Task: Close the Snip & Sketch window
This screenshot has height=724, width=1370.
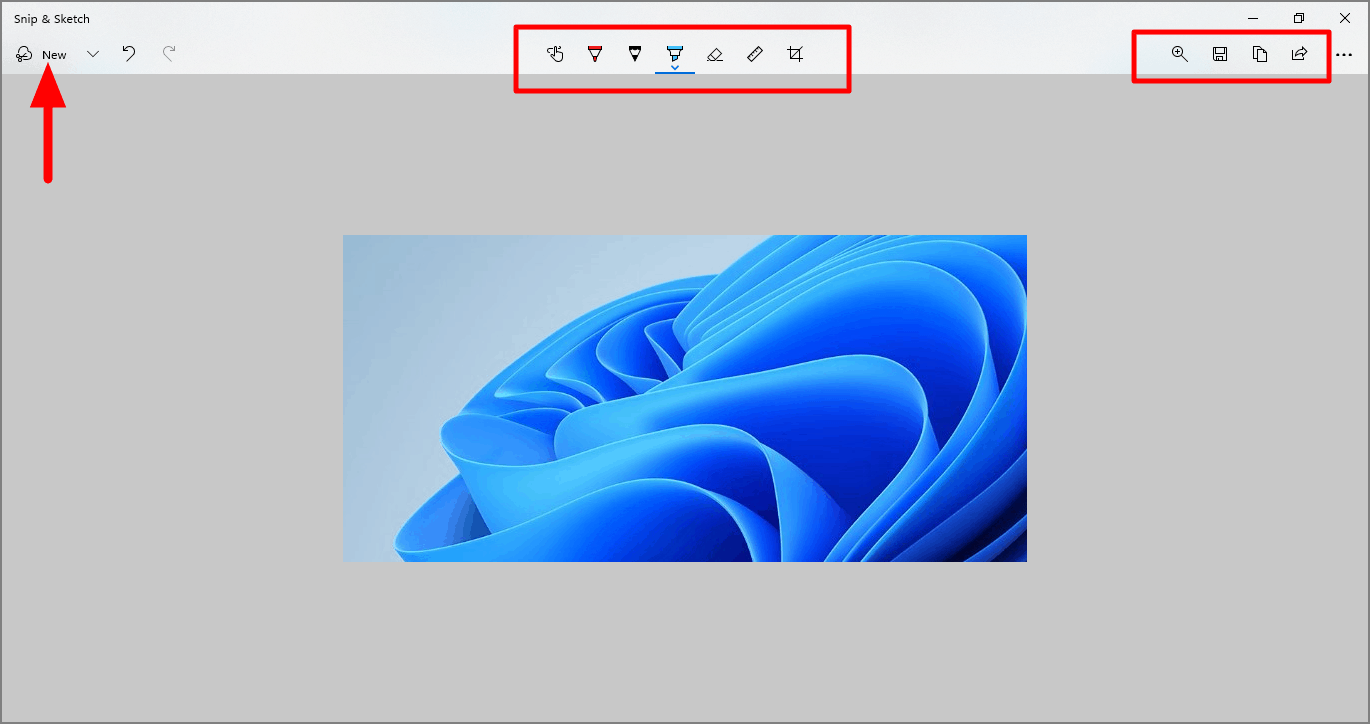Action: 1345,18
